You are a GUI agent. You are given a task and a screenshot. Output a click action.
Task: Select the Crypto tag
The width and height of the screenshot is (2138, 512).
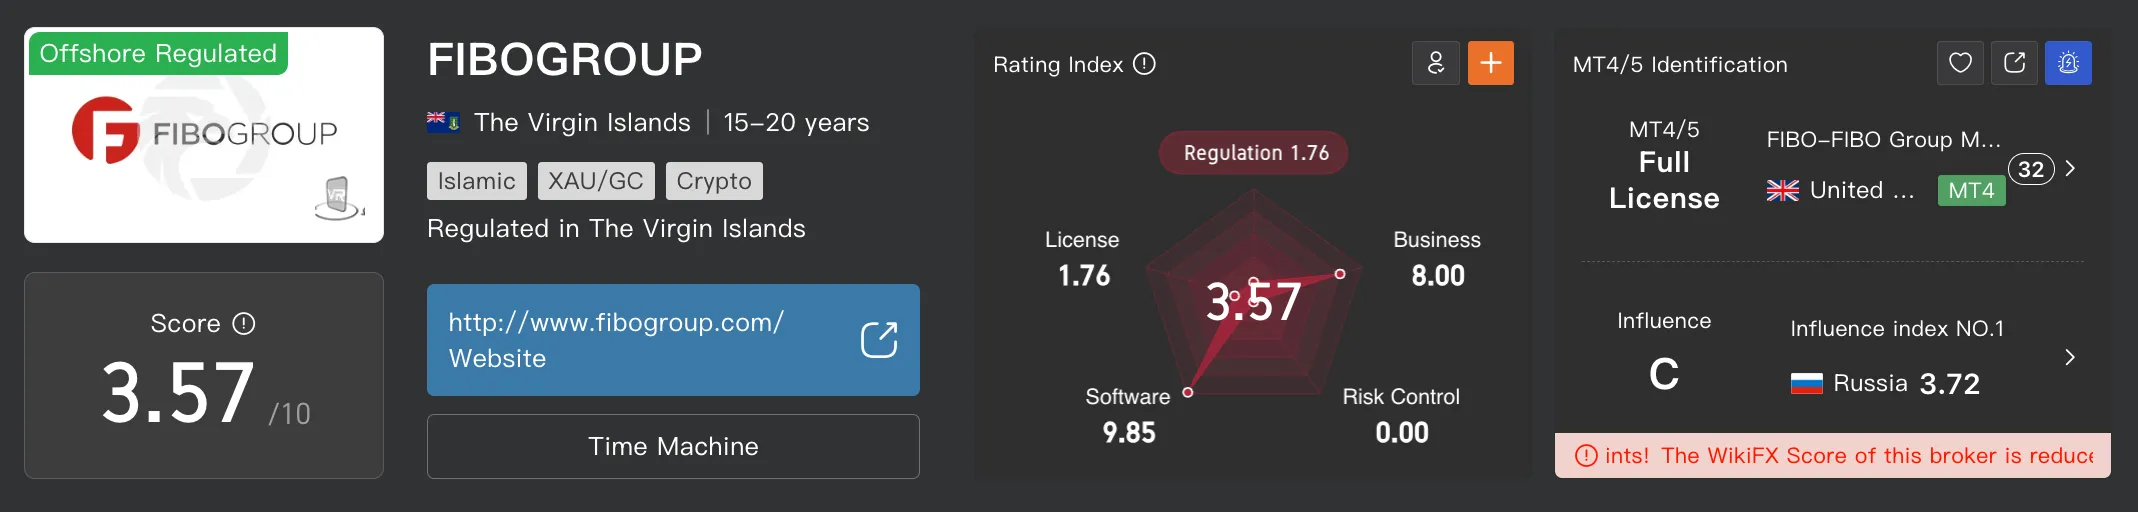coord(714,181)
